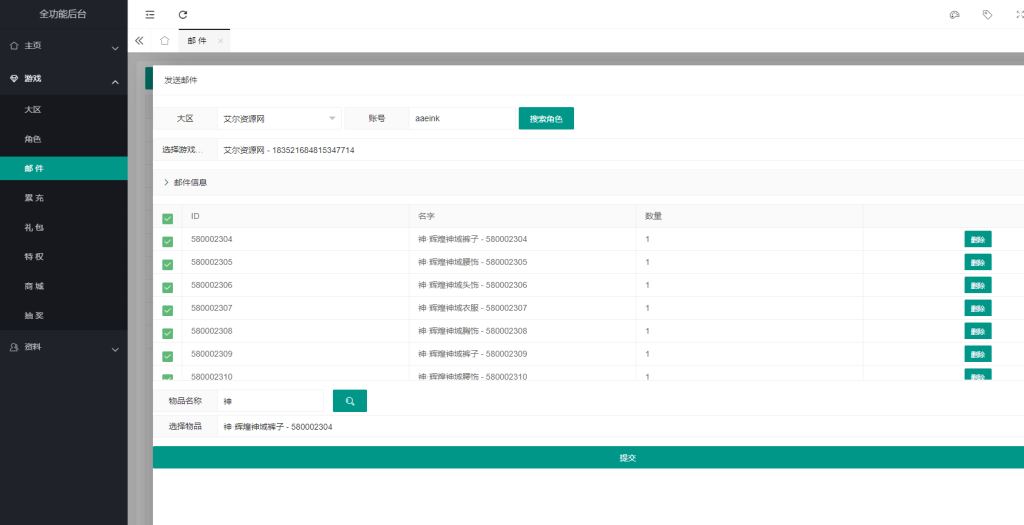This screenshot has width=1024, height=525.
Task: Click the 账号 input field containing aaeink
Action: pos(461,119)
